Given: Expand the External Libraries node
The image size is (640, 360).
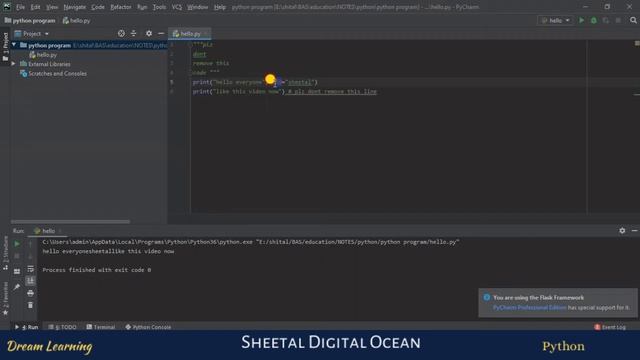Looking at the screenshot, I should pos(14,64).
